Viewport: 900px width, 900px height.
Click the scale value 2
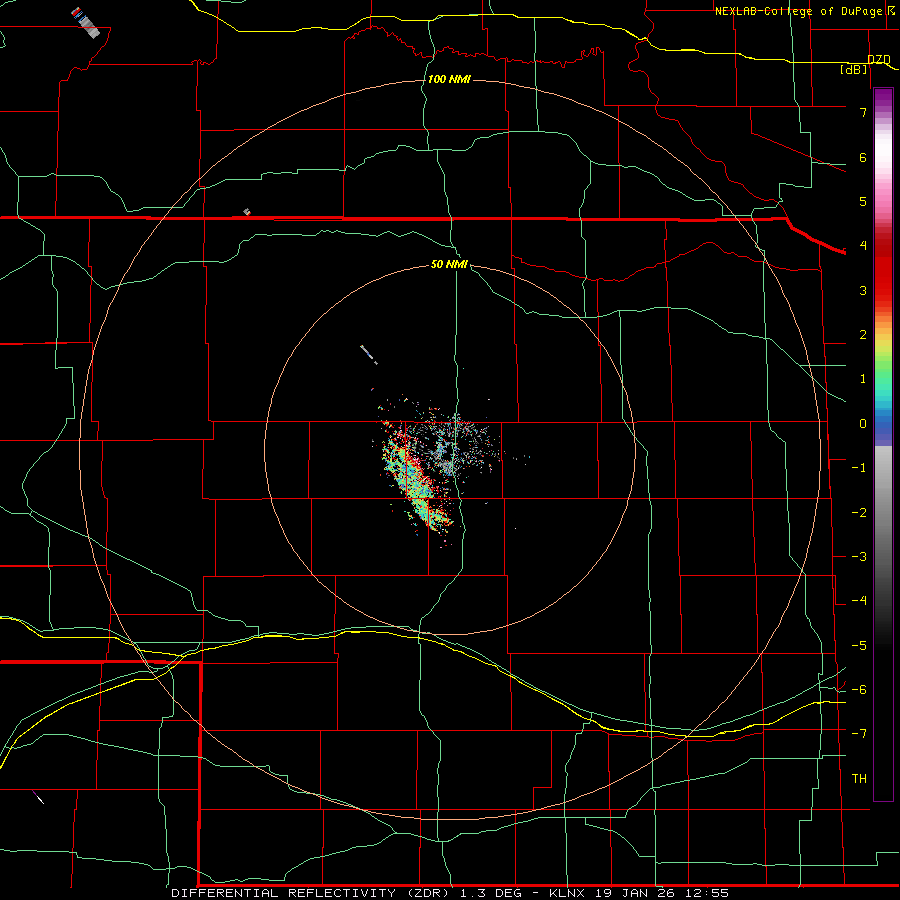[863, 335]
